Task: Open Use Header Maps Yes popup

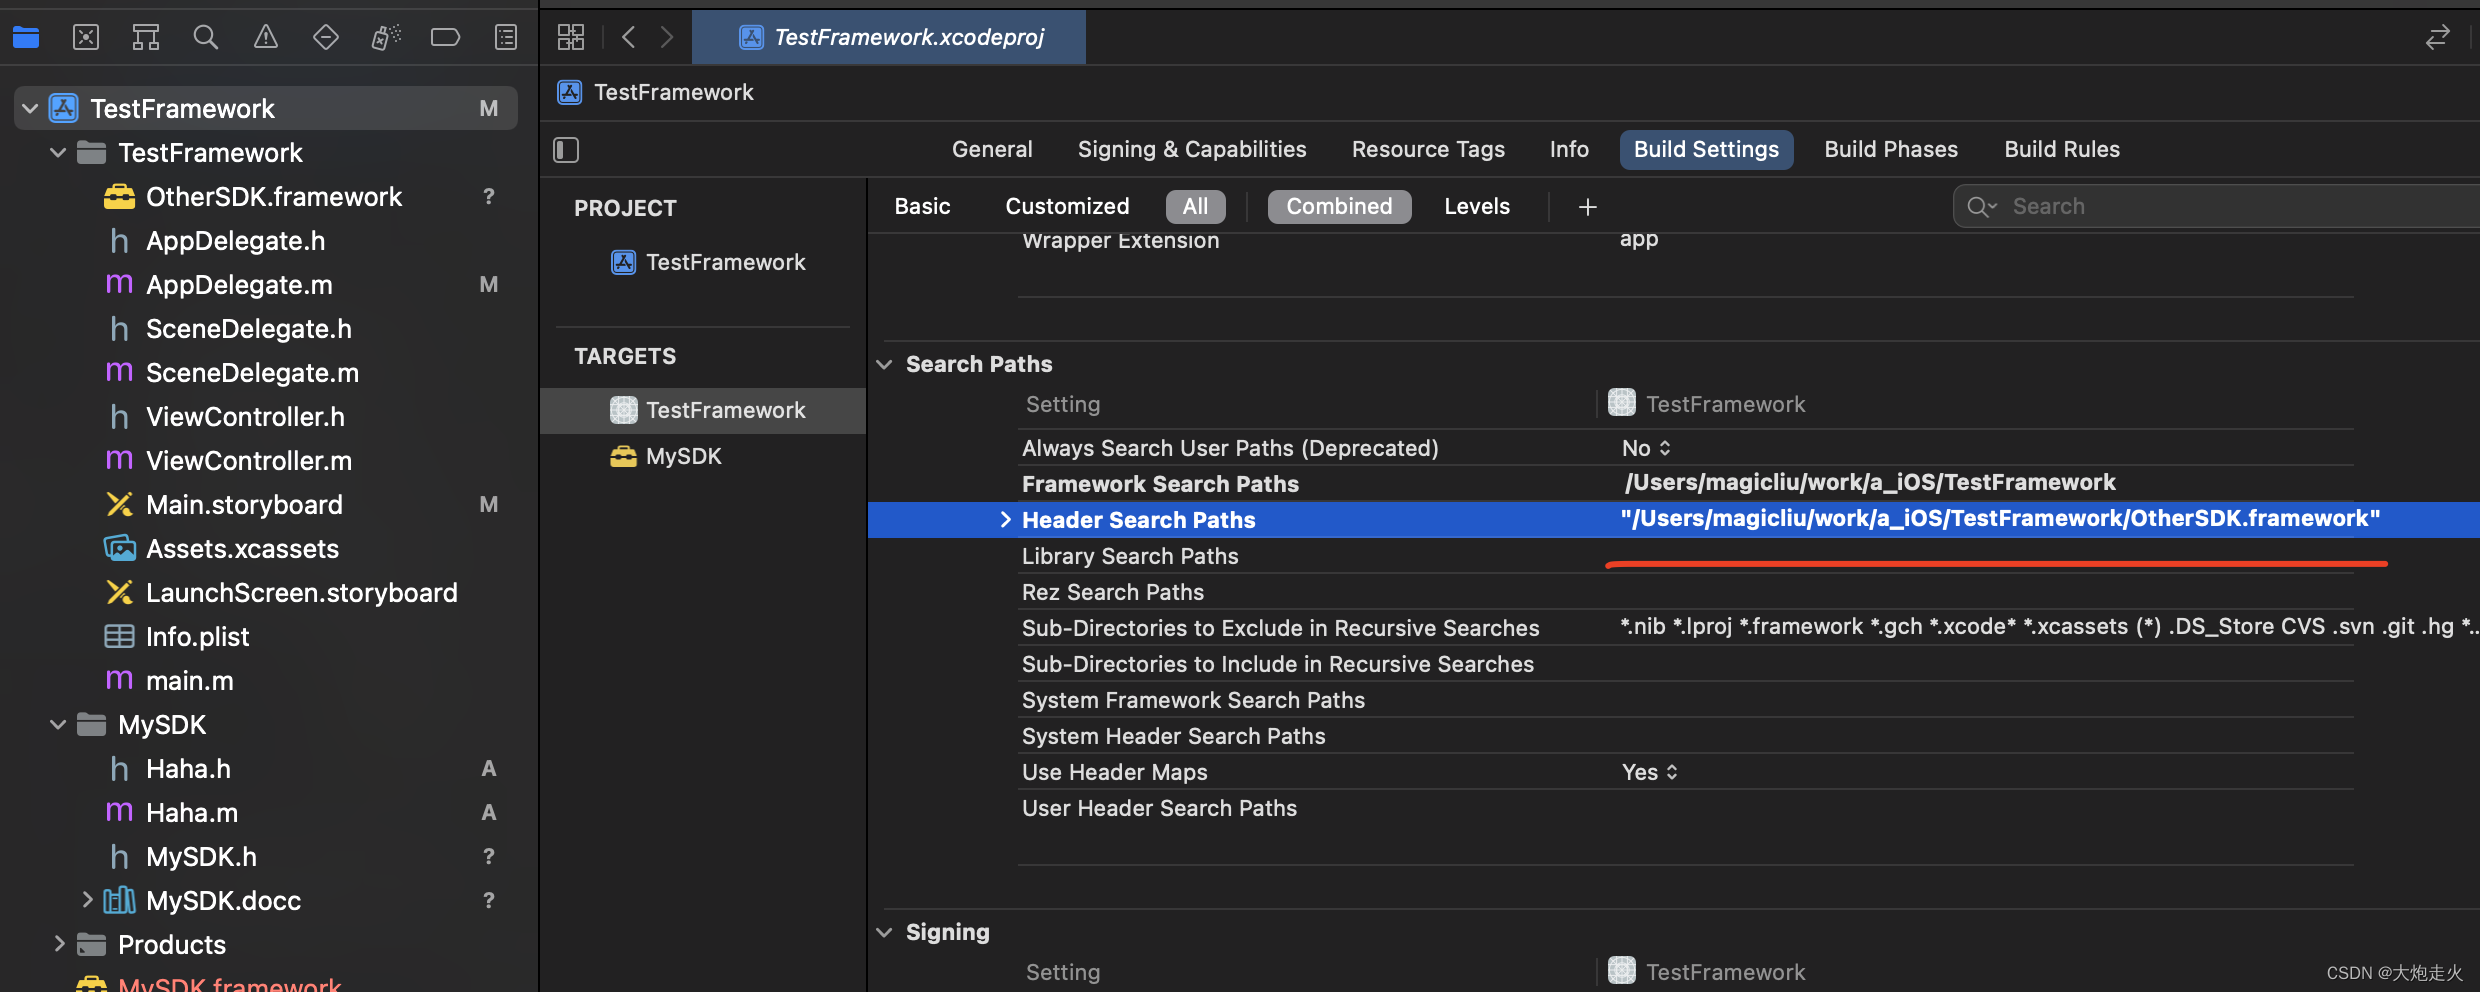Action: (1649, 773)
